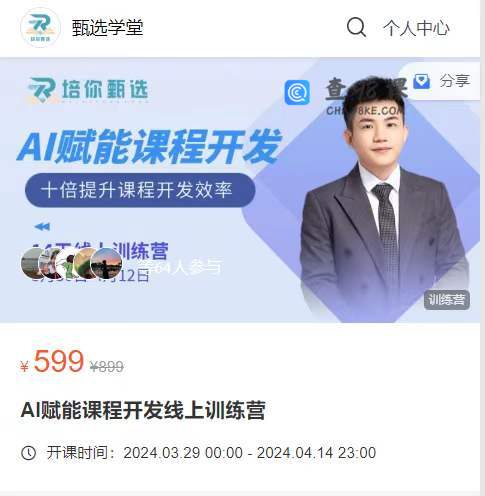Click the 甄选学堂 round logo

40,27
